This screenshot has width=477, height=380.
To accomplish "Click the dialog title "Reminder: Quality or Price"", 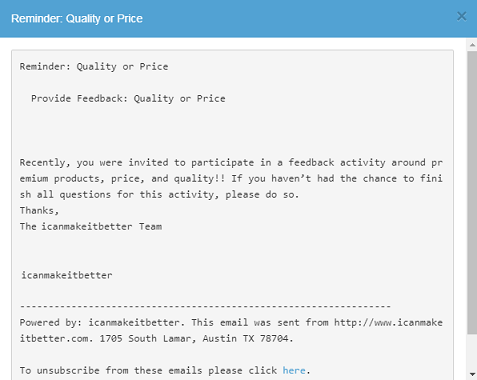I will tap(77, 19).
